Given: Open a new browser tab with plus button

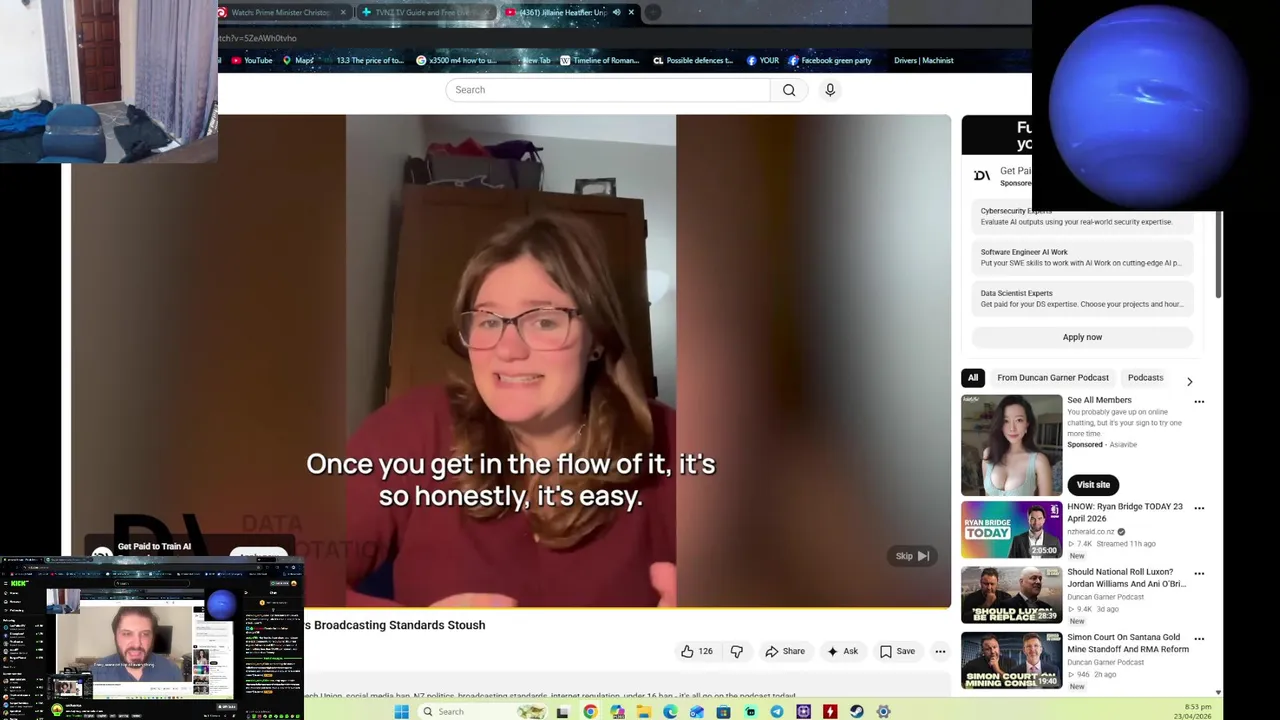Looking at the screenshot, I should click(653, 13).
